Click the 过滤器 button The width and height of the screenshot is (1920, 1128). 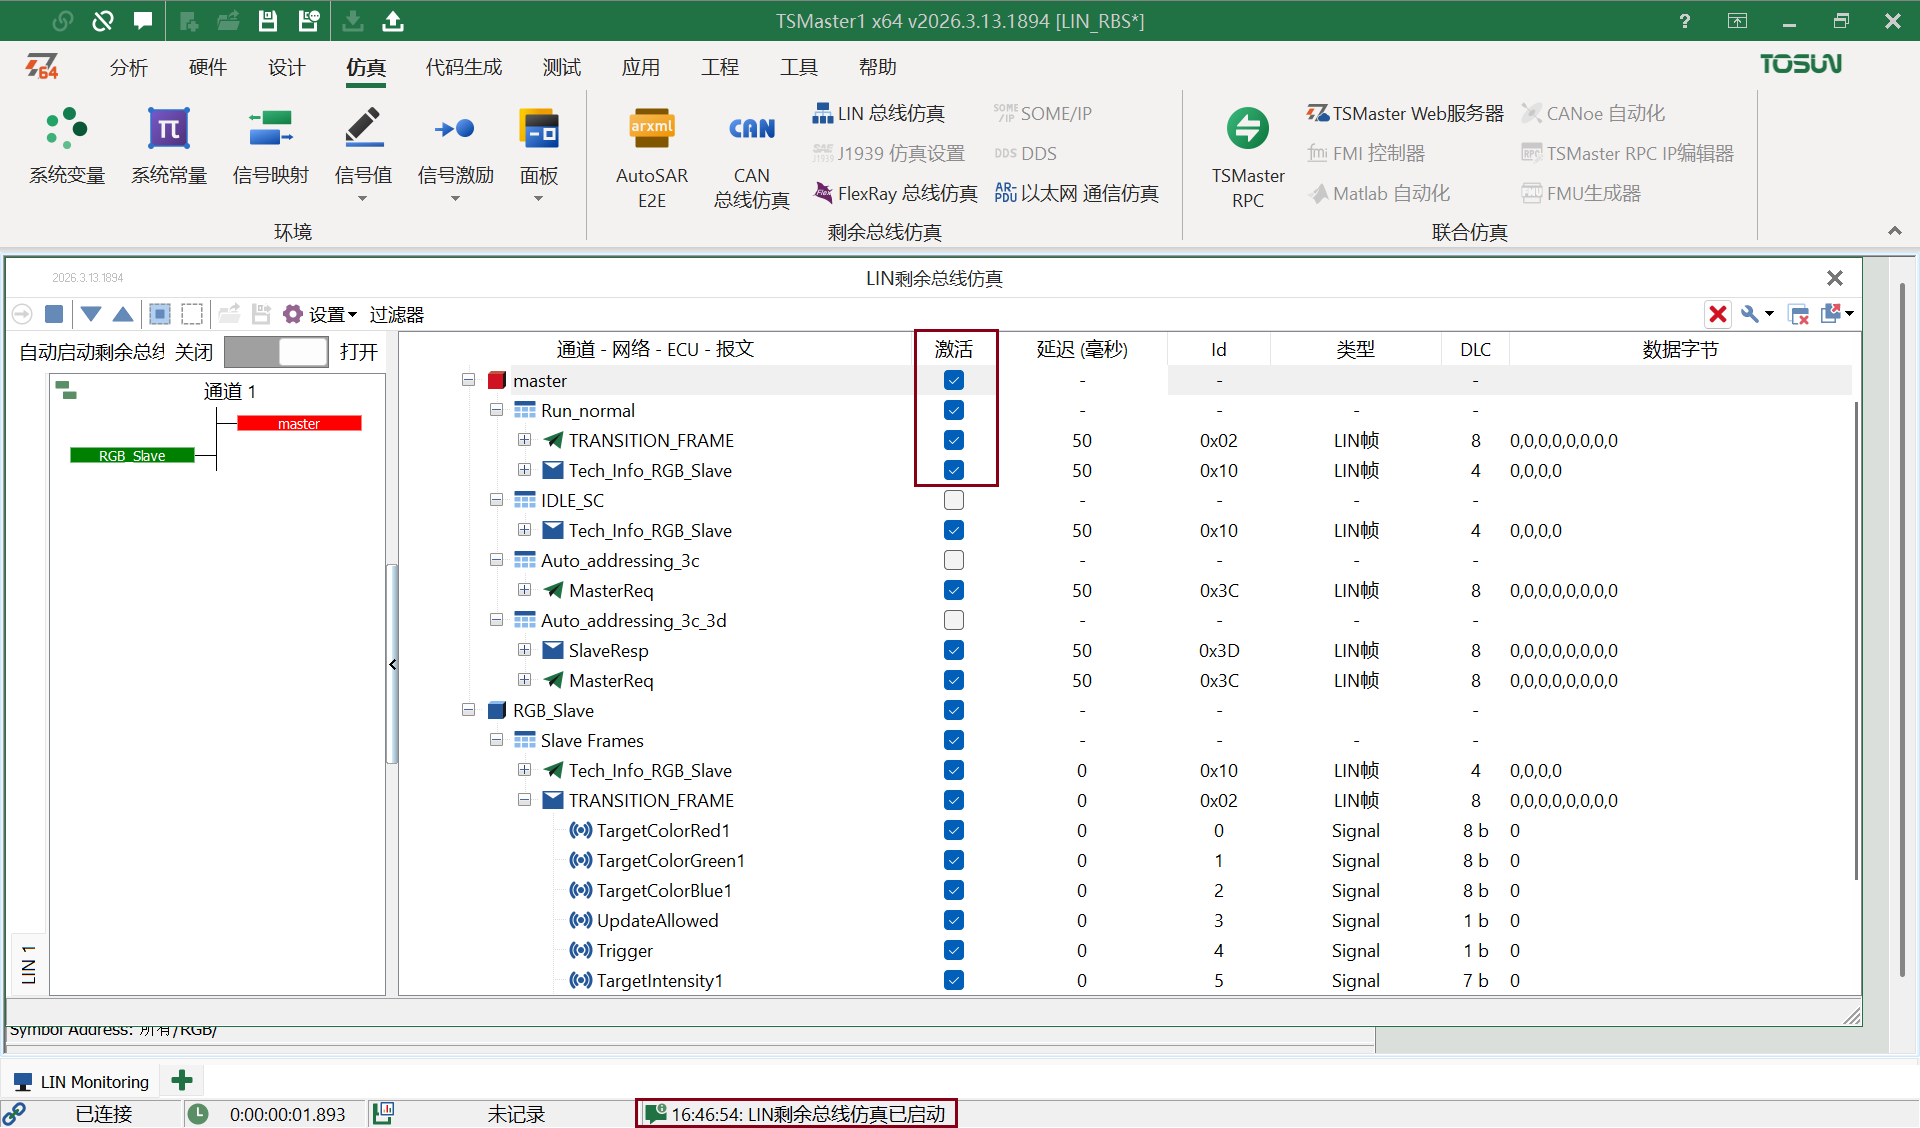(397, 314)
